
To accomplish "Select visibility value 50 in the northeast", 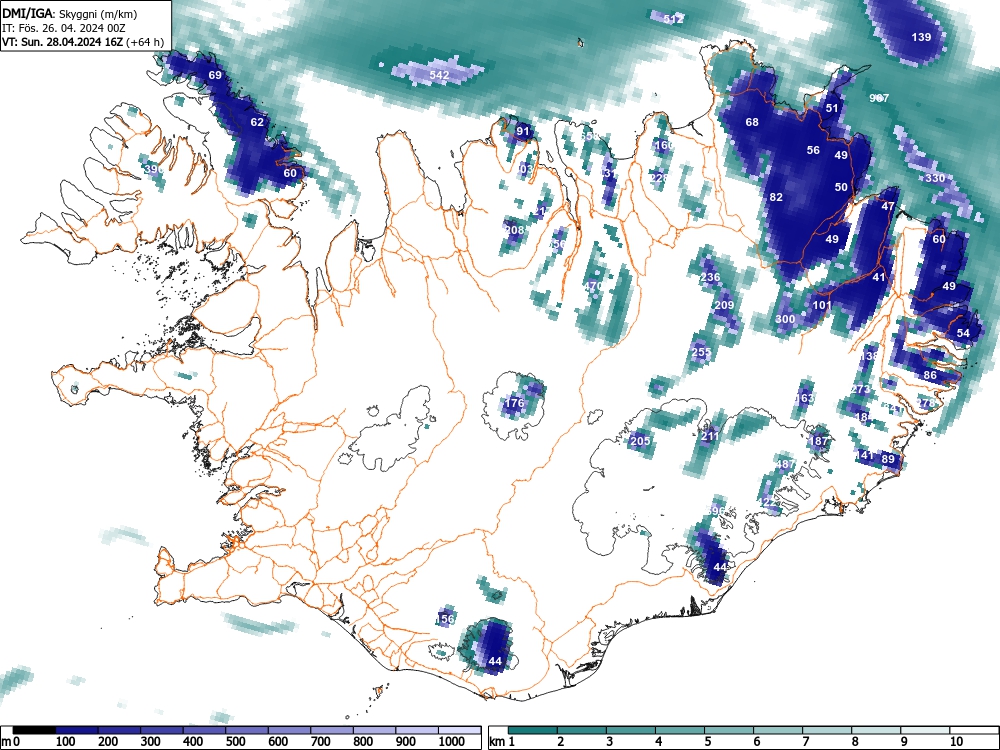I will pos(841,187).
